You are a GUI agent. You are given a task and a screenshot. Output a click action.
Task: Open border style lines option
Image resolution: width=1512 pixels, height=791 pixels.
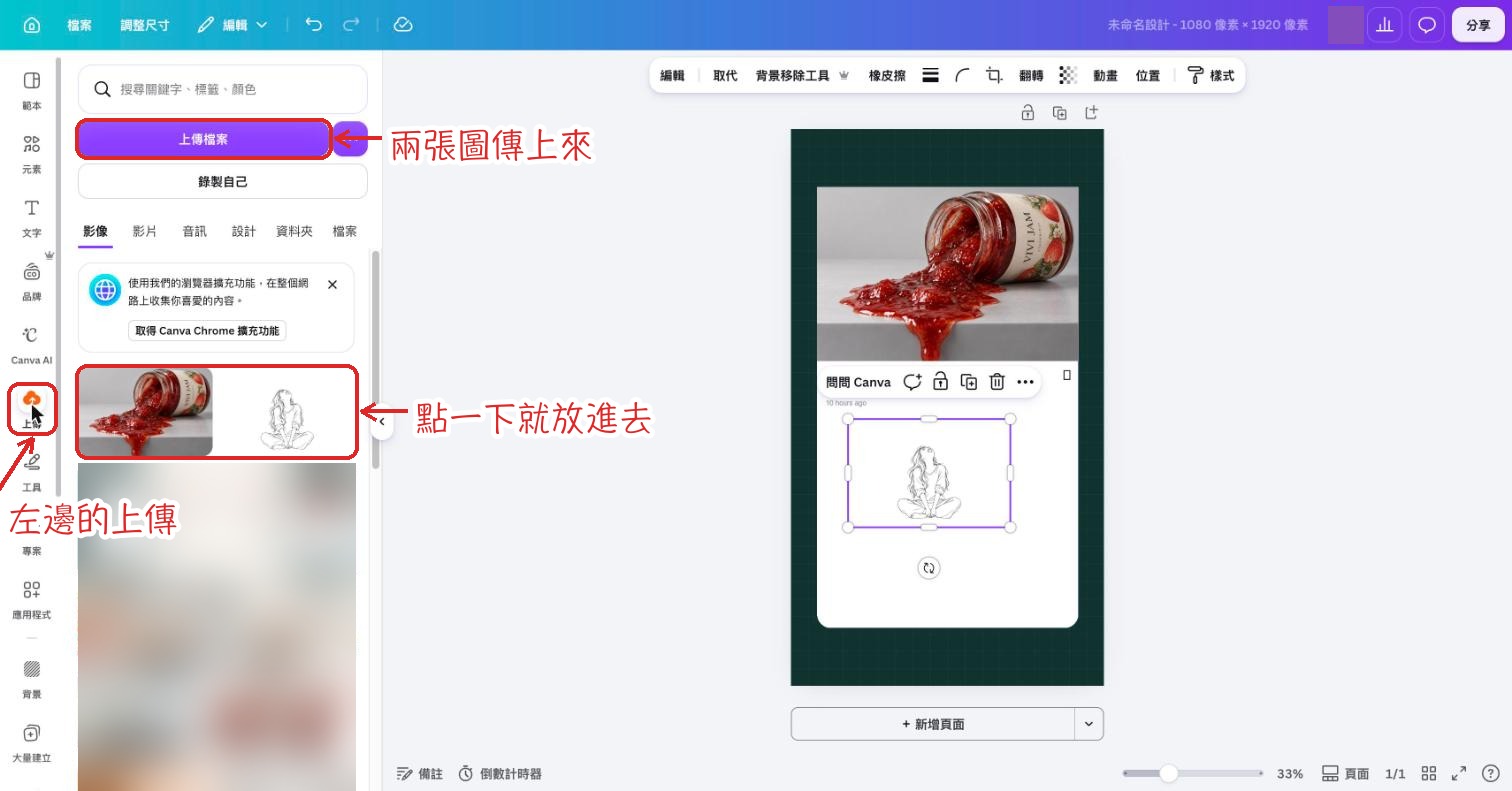930,75
